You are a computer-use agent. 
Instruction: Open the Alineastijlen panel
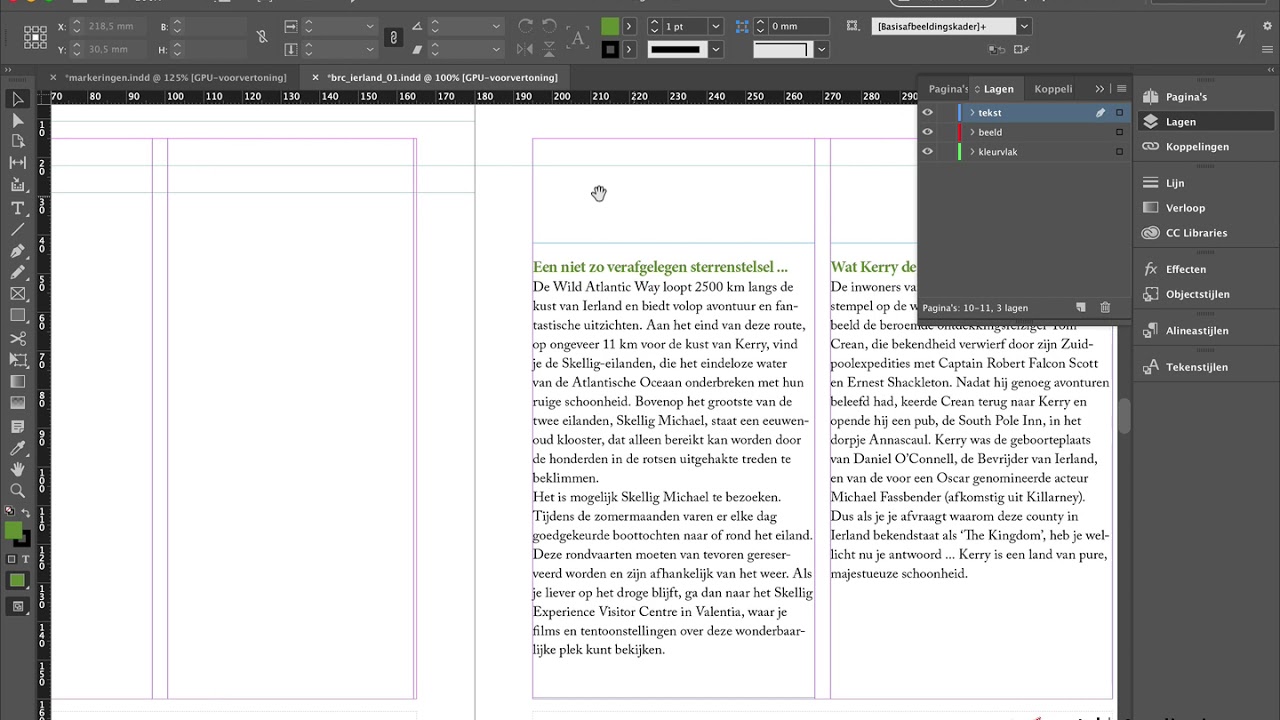[1197, 330]
